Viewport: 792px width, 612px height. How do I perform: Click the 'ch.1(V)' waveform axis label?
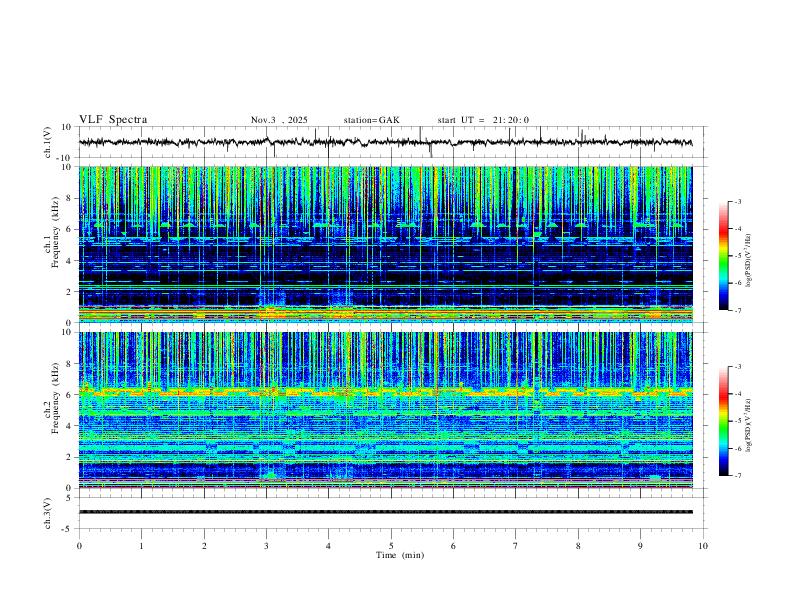(47, 142)
